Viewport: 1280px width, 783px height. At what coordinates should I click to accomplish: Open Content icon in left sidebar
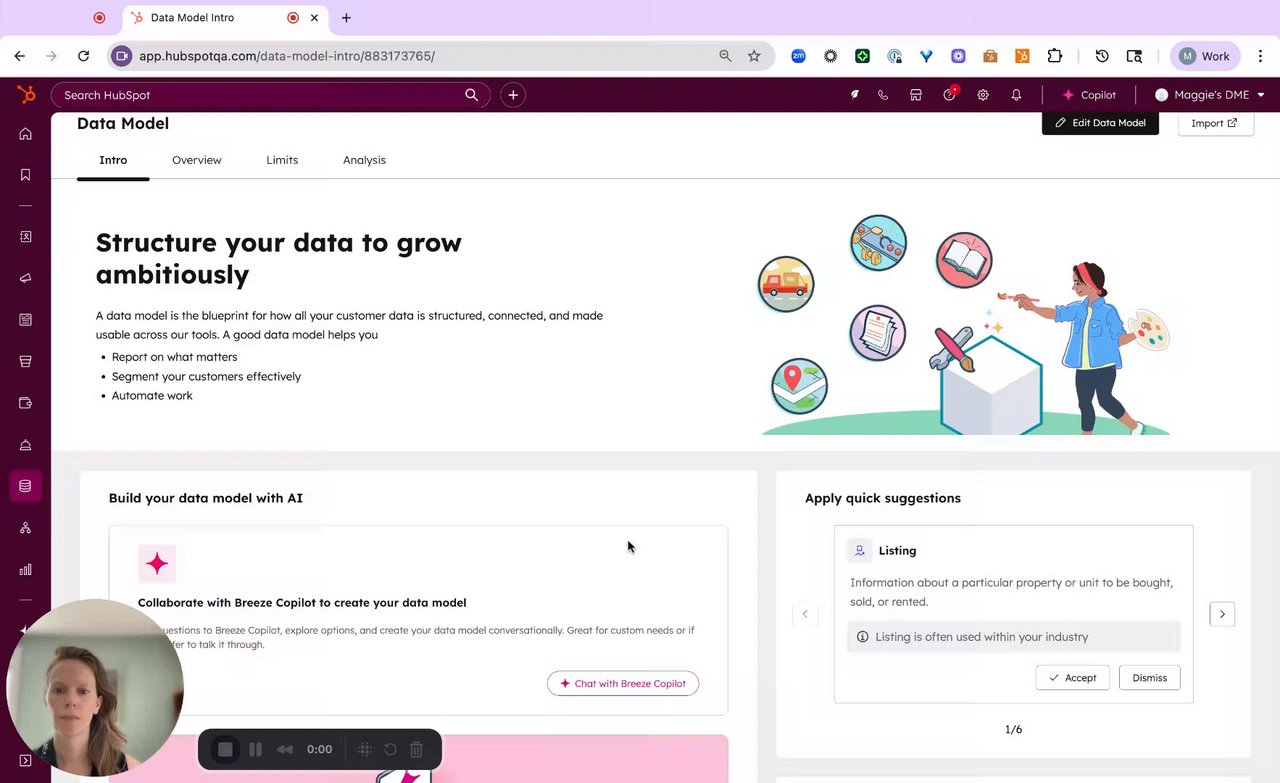pyautogui.click(x=26, y=320)
